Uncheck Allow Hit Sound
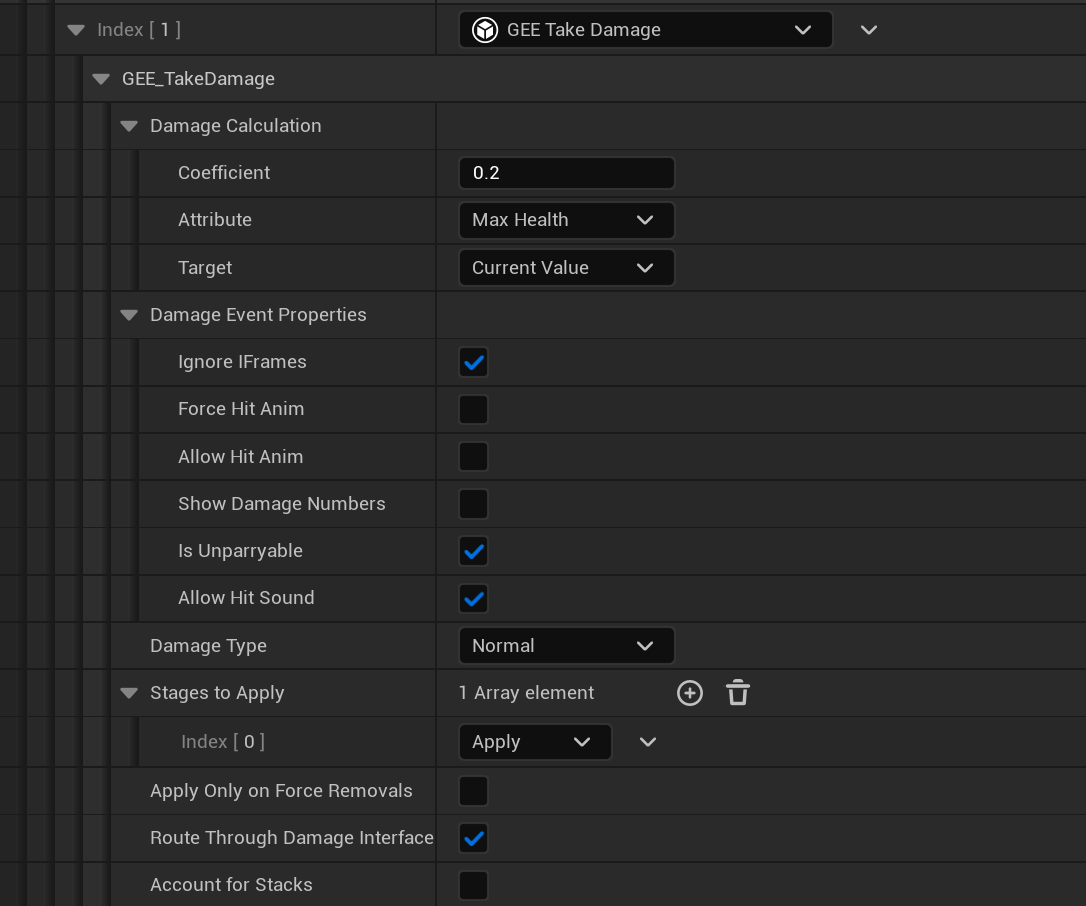1086x906 pixels. 474,598
